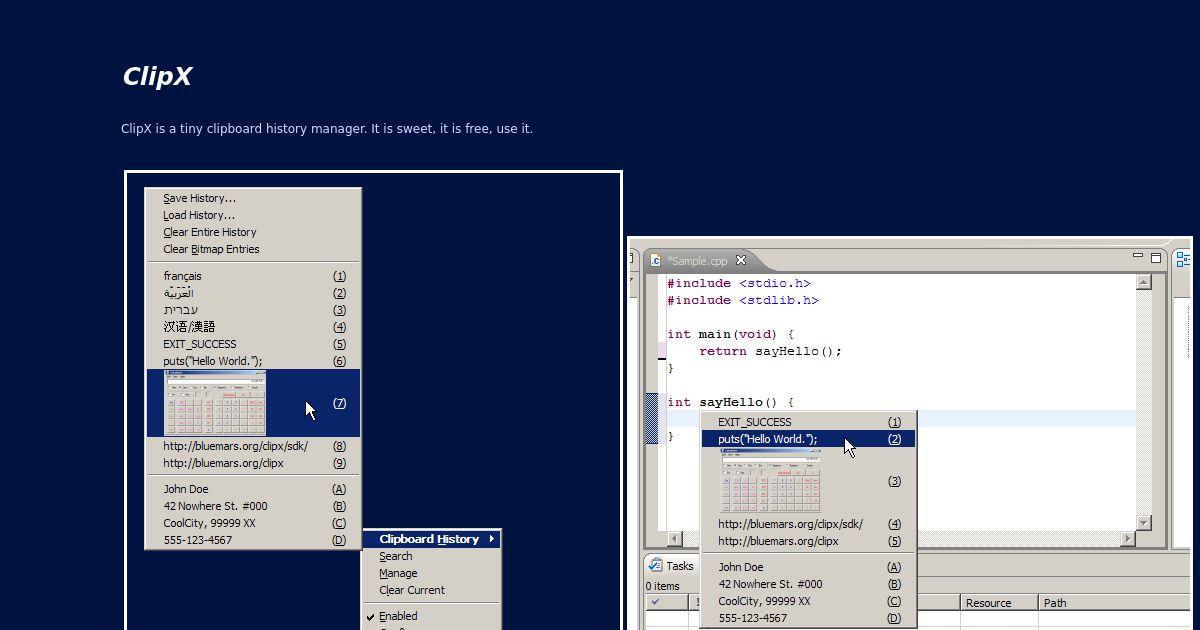Viewport: 1200px width, 630px height.
Task: Pick CoolCity, 99999 XX (C) in editor popup
Action: click(808, 601)
